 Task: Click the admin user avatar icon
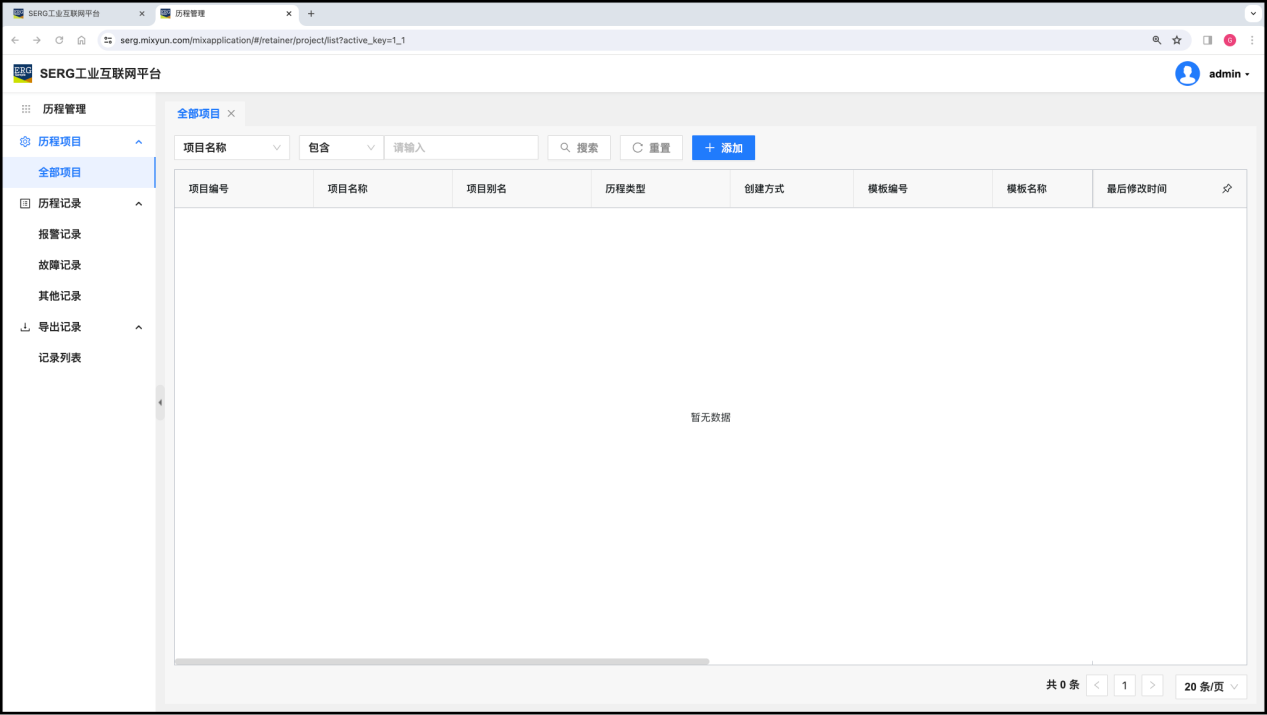click(1187, 74)
